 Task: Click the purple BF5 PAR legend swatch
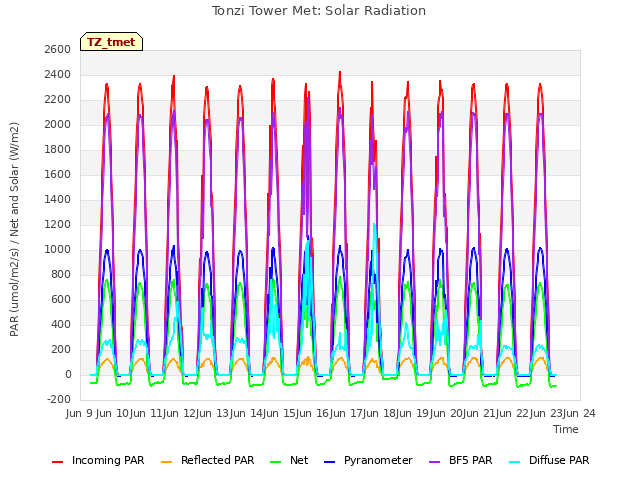435,462
